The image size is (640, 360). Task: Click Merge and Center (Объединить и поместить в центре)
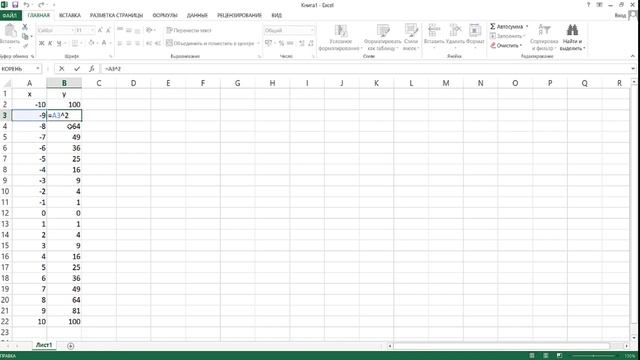[211, 43]
